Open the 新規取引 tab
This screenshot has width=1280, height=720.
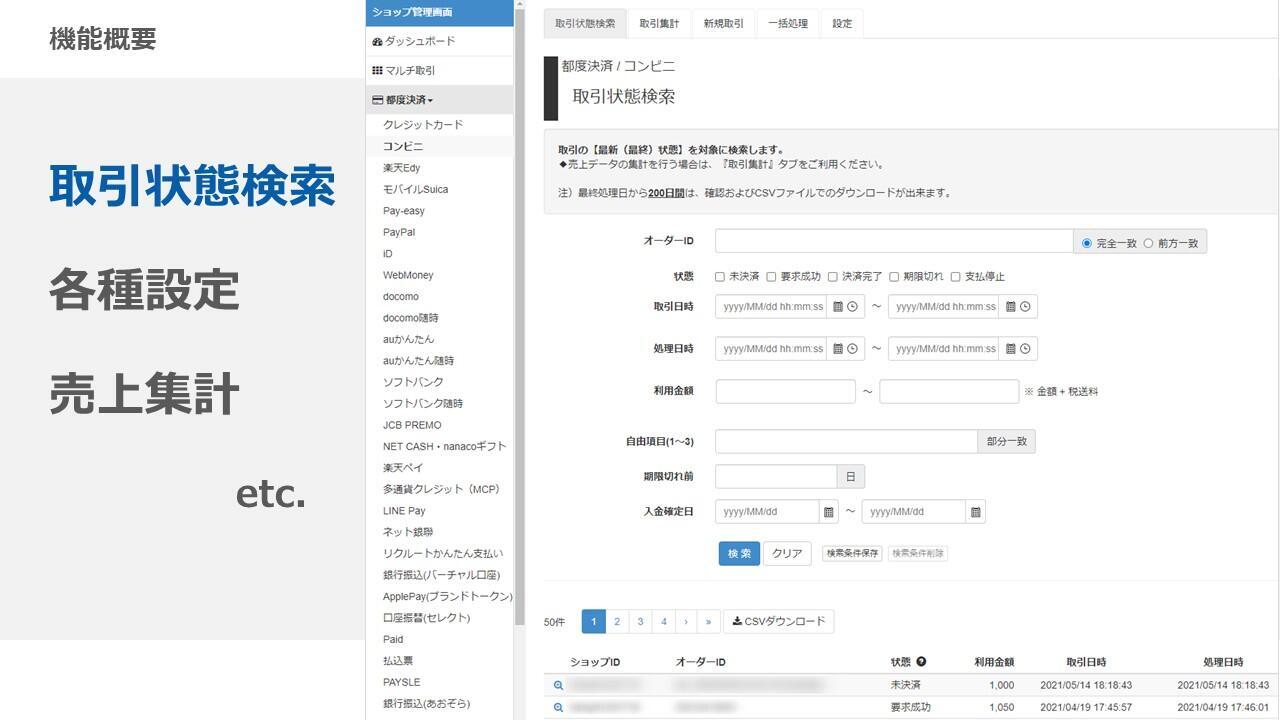tap(723, 24)
